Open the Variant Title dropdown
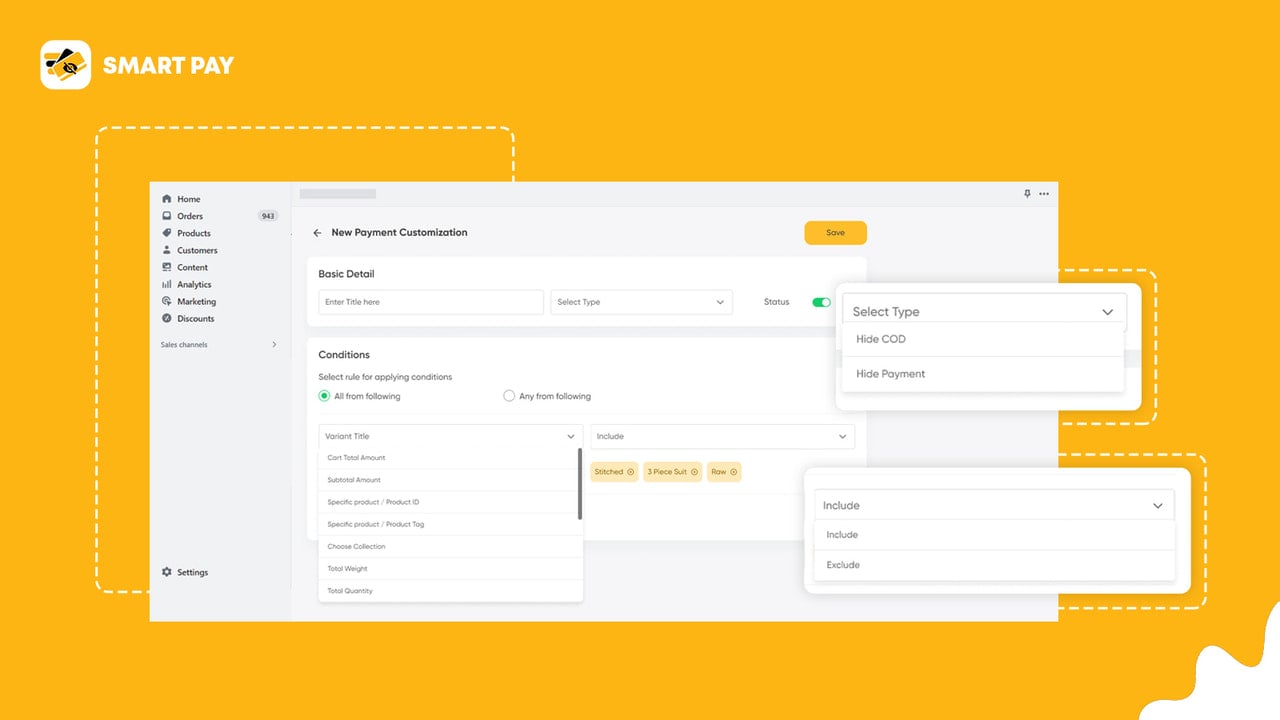The width and height of the screenshot is (1280, 720). tap(450, 436)
